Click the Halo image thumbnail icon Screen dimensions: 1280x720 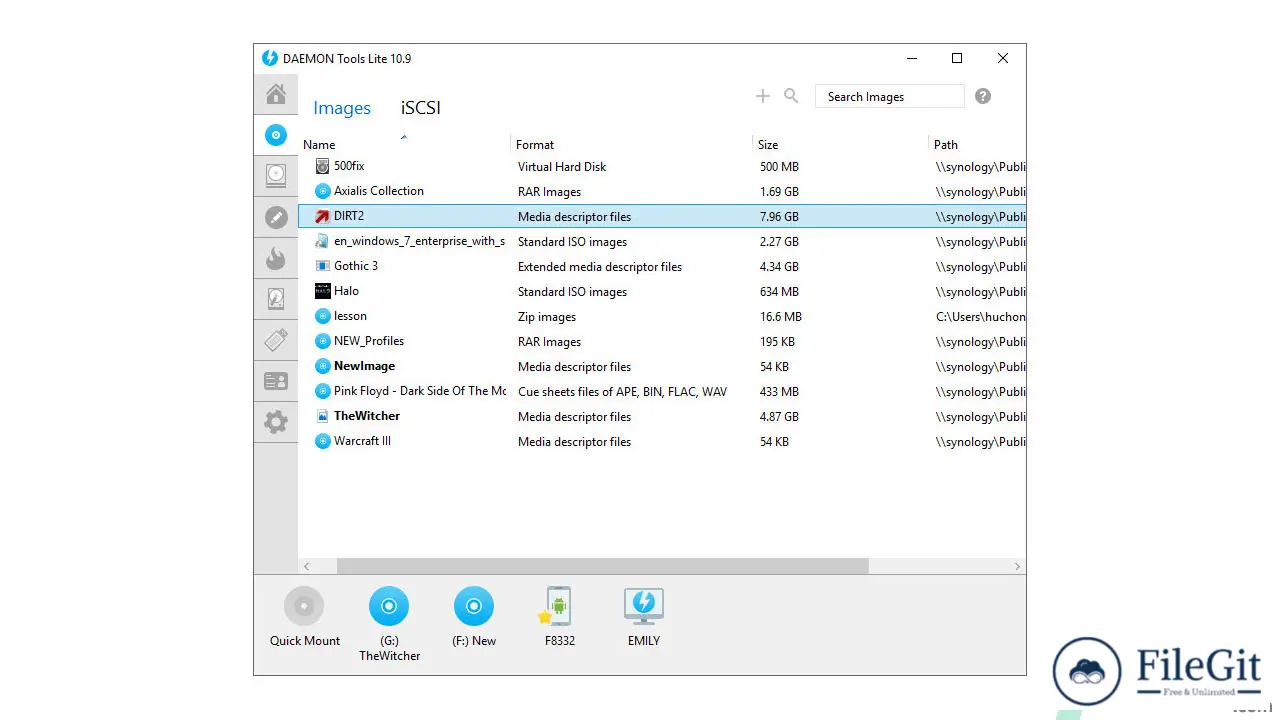point(322,291)
